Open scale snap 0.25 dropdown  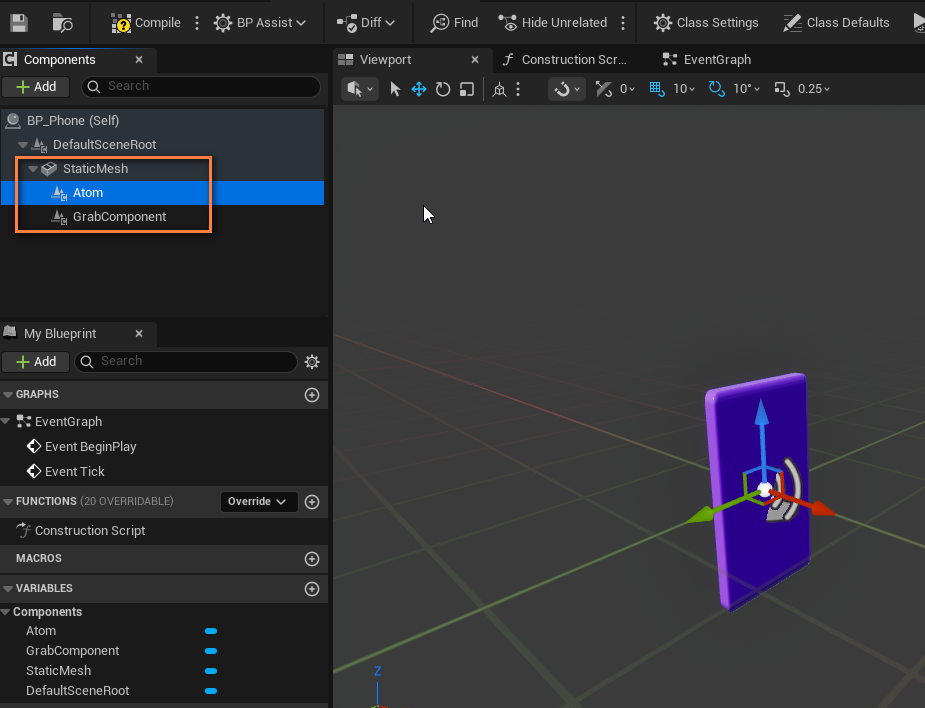[814, 89]
